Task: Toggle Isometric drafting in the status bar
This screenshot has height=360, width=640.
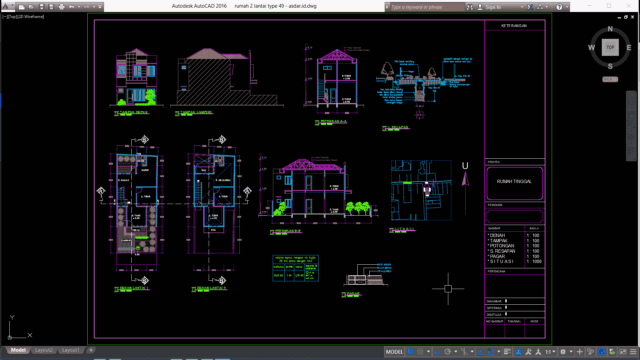Action: pos(464,352)
